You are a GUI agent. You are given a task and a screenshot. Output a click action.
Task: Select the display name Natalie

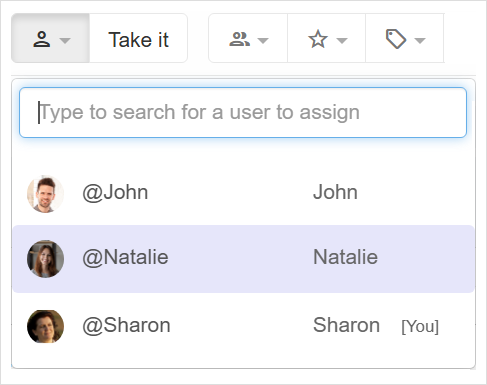pyautogui.click(x=345, y=257)
